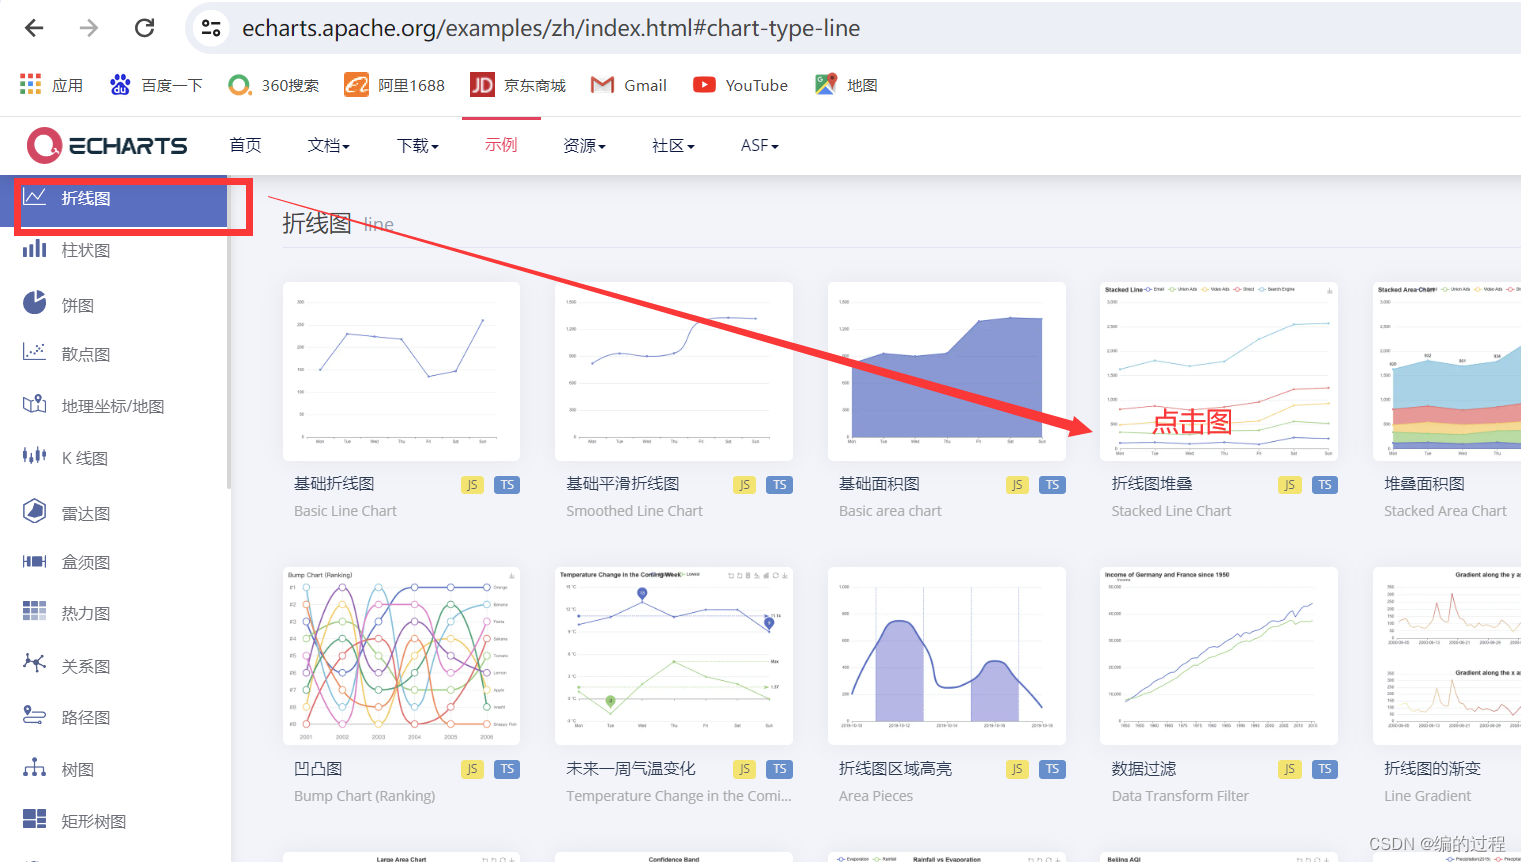Open the YouTube bookmark
1521x862 pixels.
[x=740, y=85]
